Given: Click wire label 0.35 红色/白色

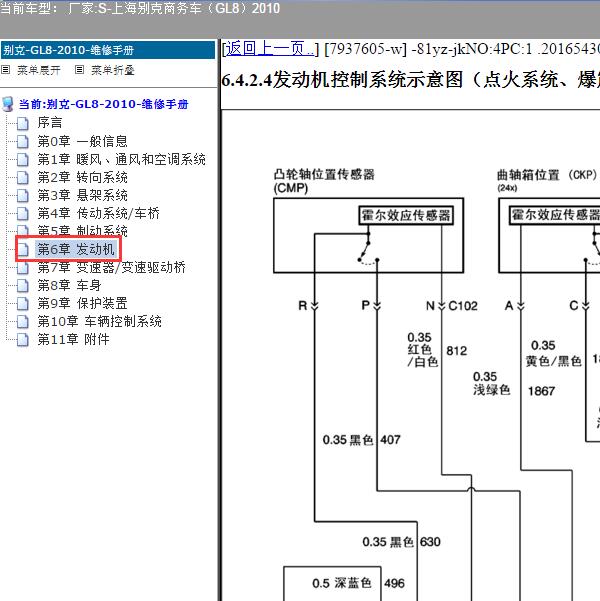Looking at the screenshot, I should tap(422, 350).
